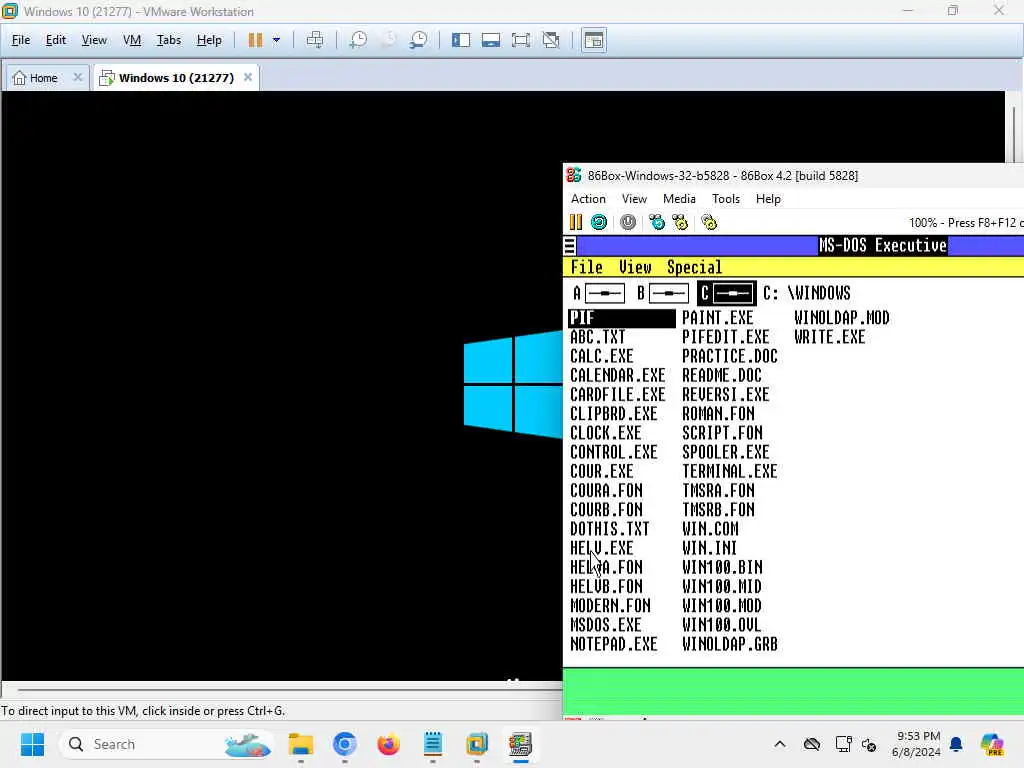Select REVERSI.EXE in the file list

coord(726,395)
